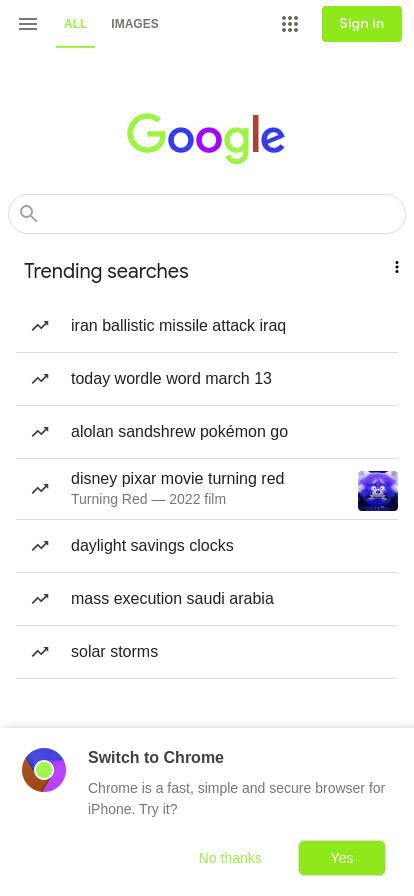Choose disney pixar movie turning red
The height and width of the screenshot is (896, 414).
point(207,489)
